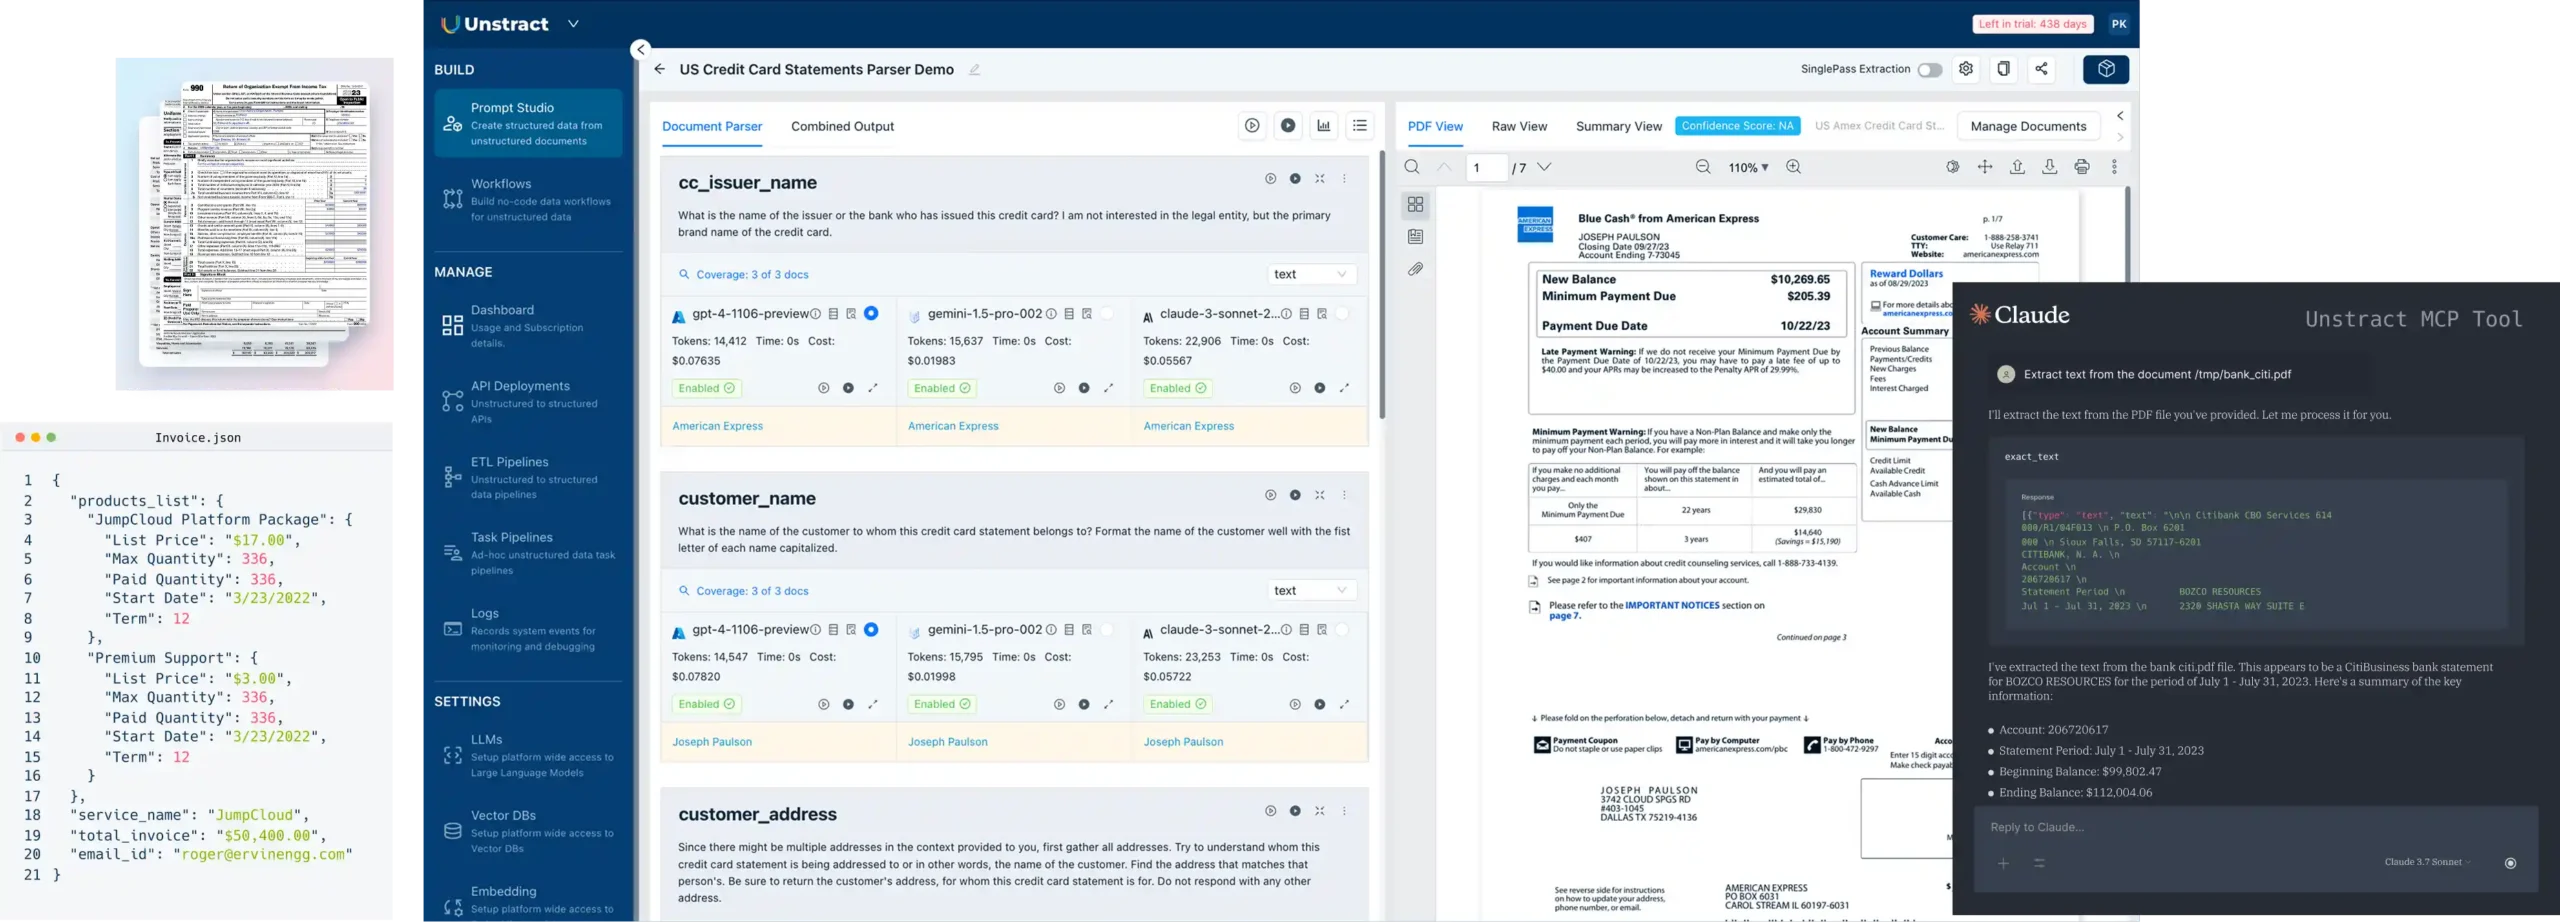Switch to the Summary View tab
The image size is (2560, 922).
(x=1618, y=126)
